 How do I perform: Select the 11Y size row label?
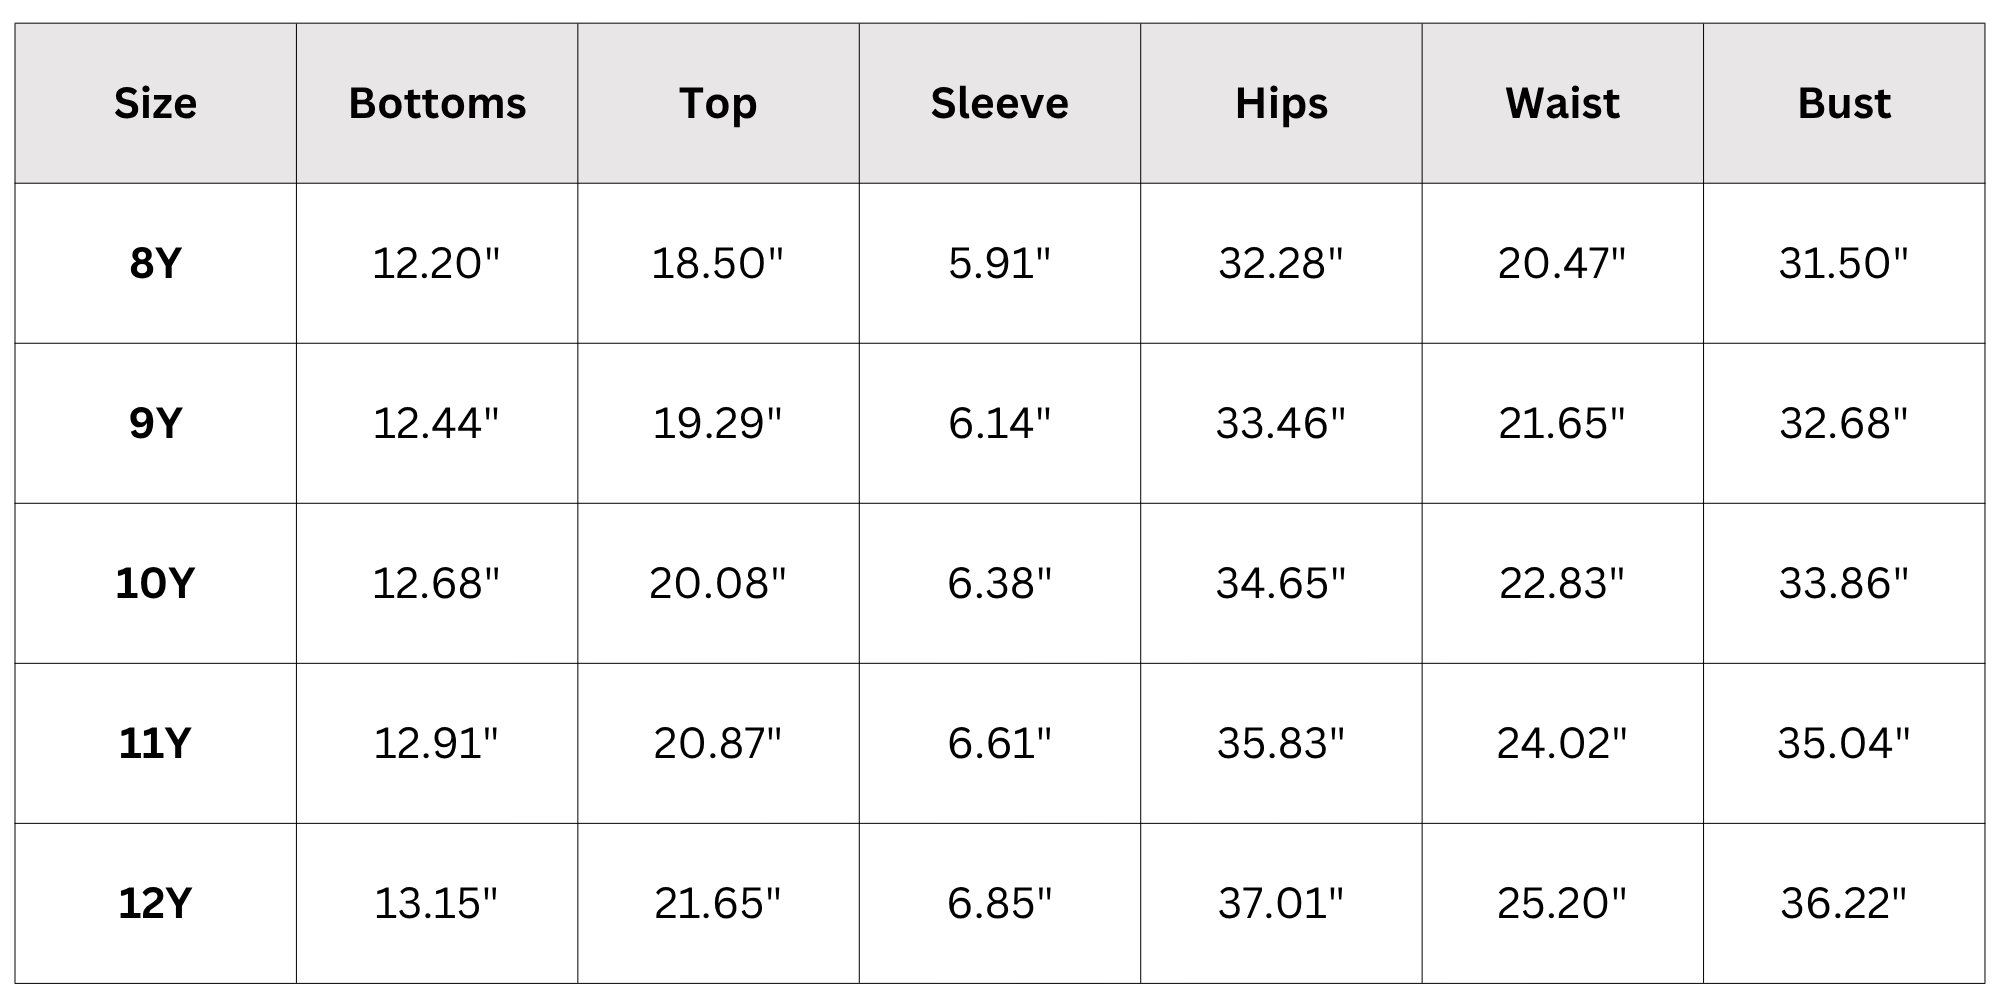(x=155, y=743)
